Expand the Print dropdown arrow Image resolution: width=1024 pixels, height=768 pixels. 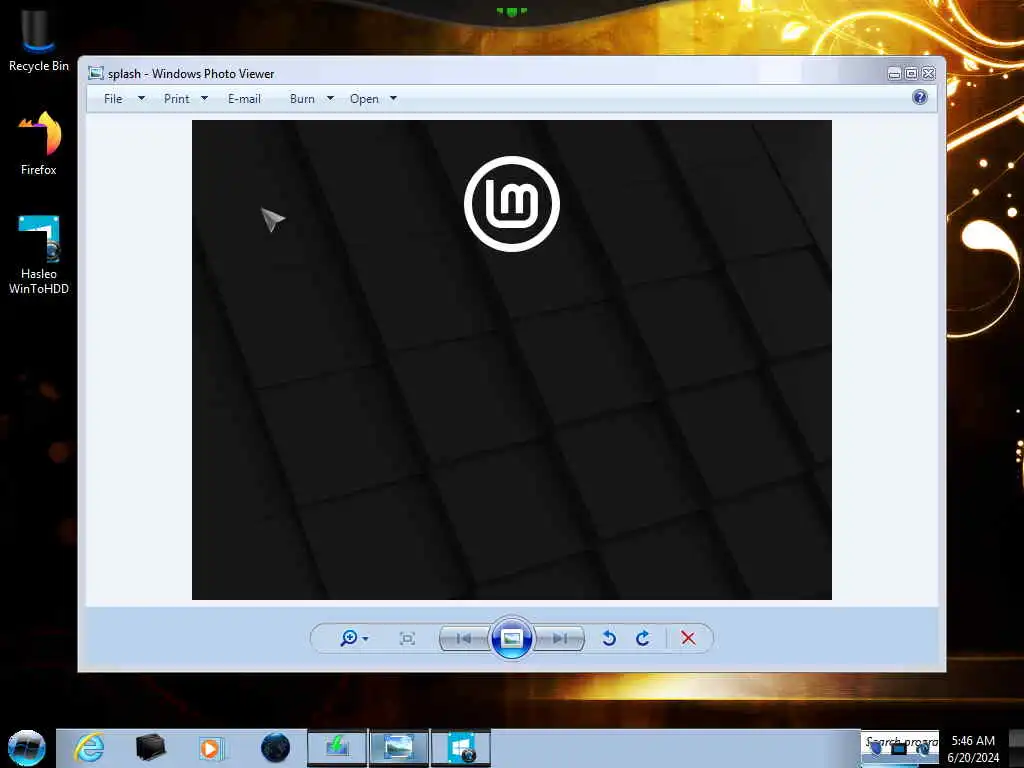point(204,99)
